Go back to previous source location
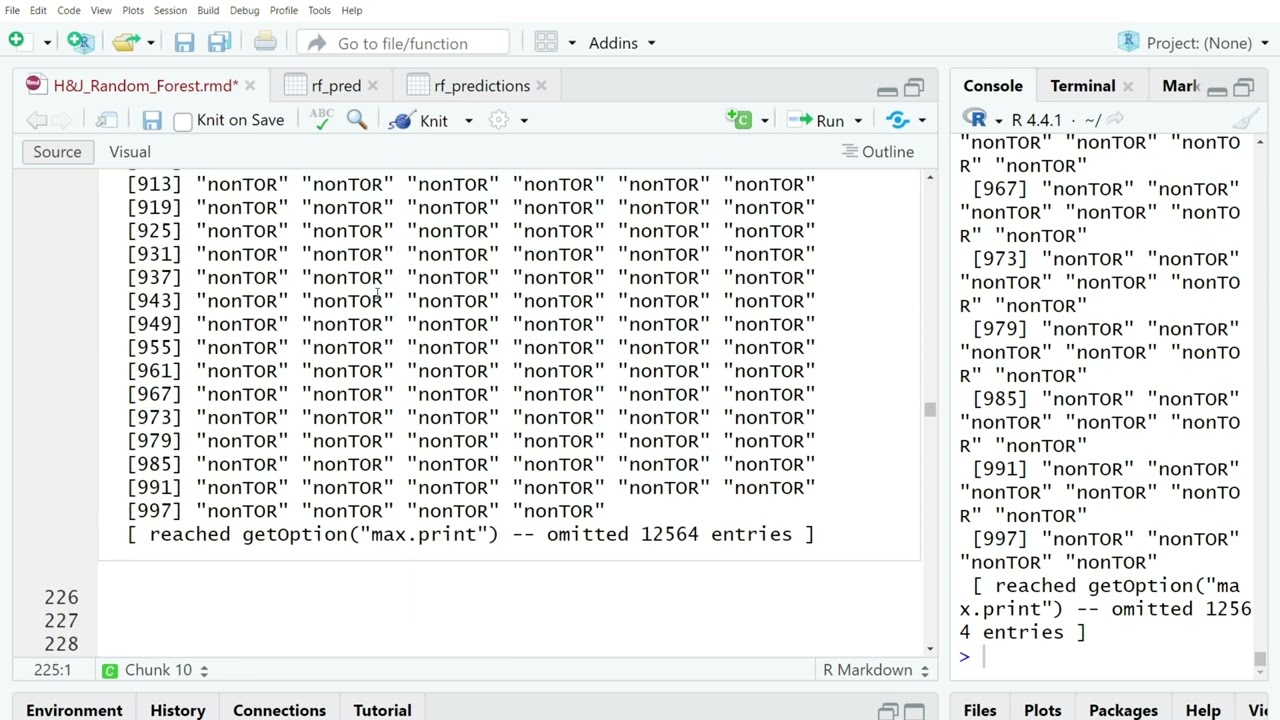Image resolution: width=1280 pixels, height=720 pixels. (x=37, y=120)
